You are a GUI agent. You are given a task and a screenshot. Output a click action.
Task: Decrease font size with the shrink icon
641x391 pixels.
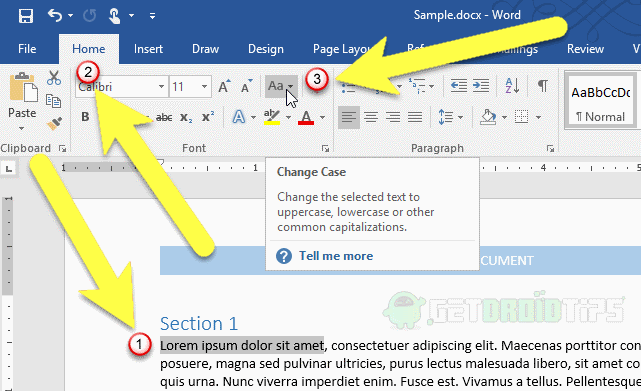pos(246,86)
